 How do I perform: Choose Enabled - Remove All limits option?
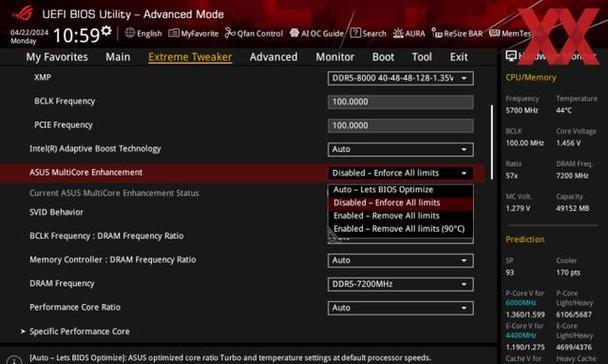click(x=401, y=216)
